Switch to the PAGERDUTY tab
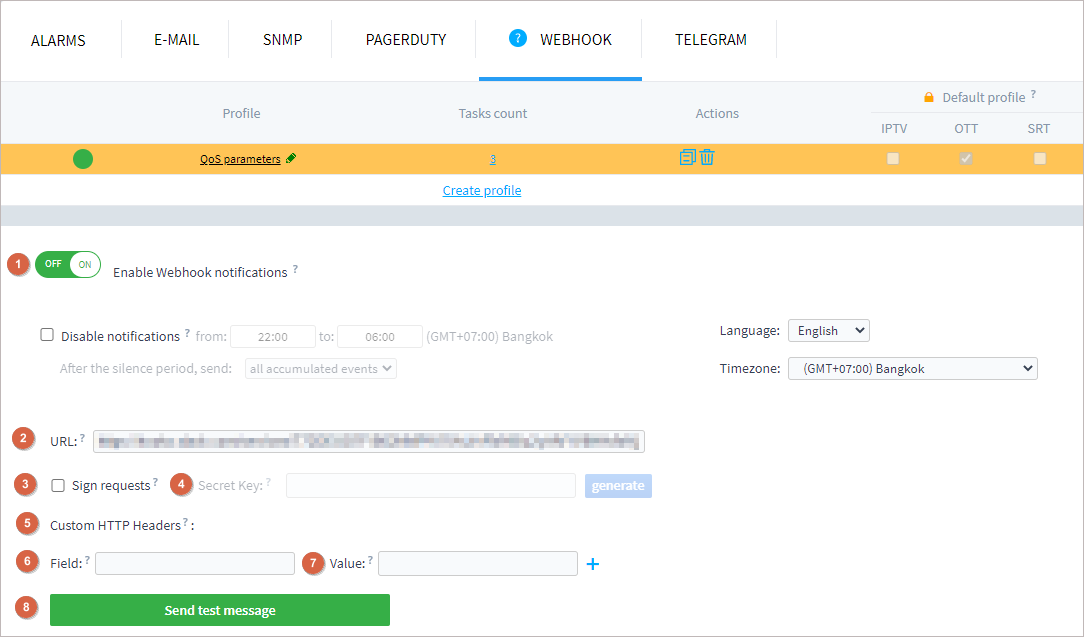Image resolution: width=1084 pixels, height=637 pixels. tap(405, 39)
